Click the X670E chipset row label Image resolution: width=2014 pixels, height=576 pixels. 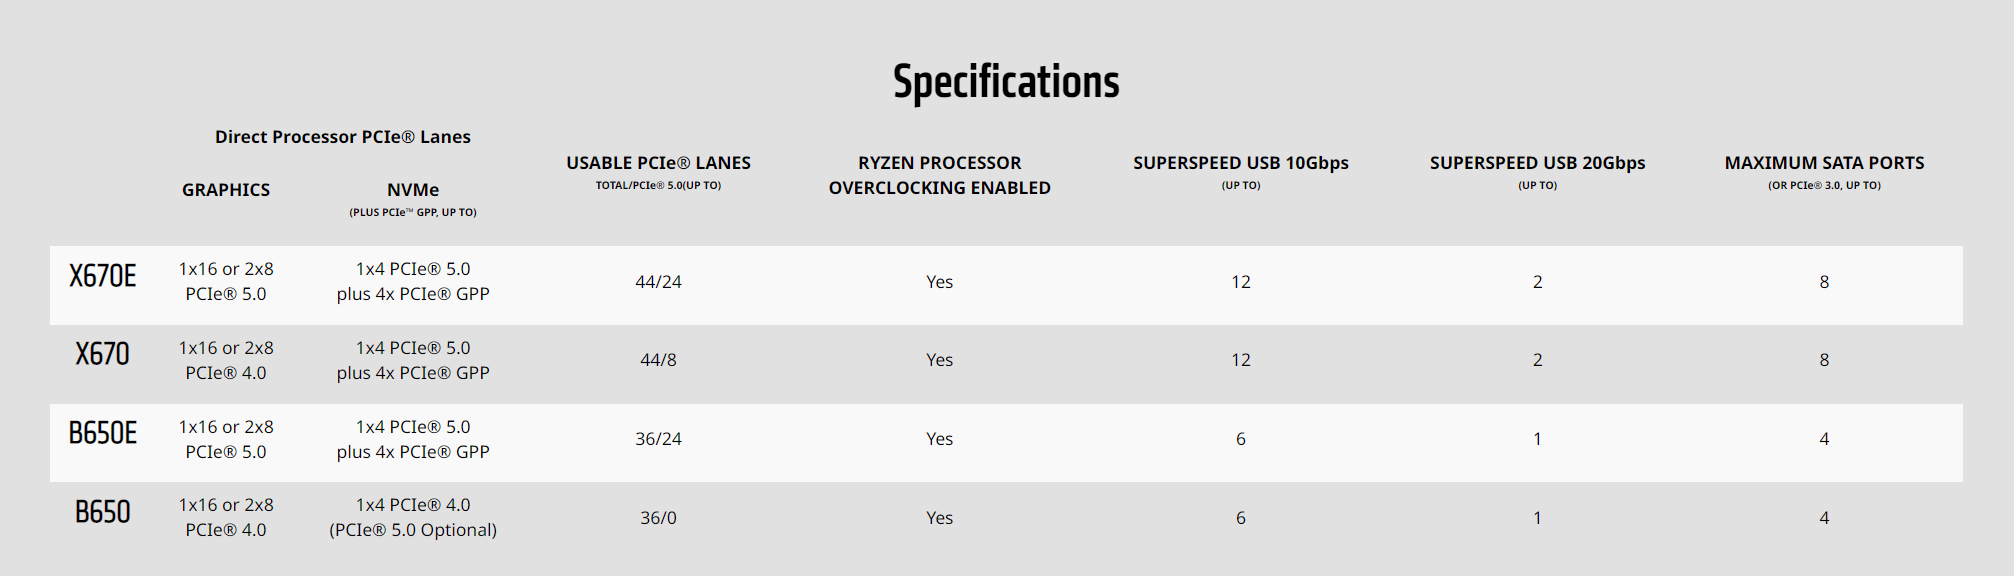click(103, 276)
